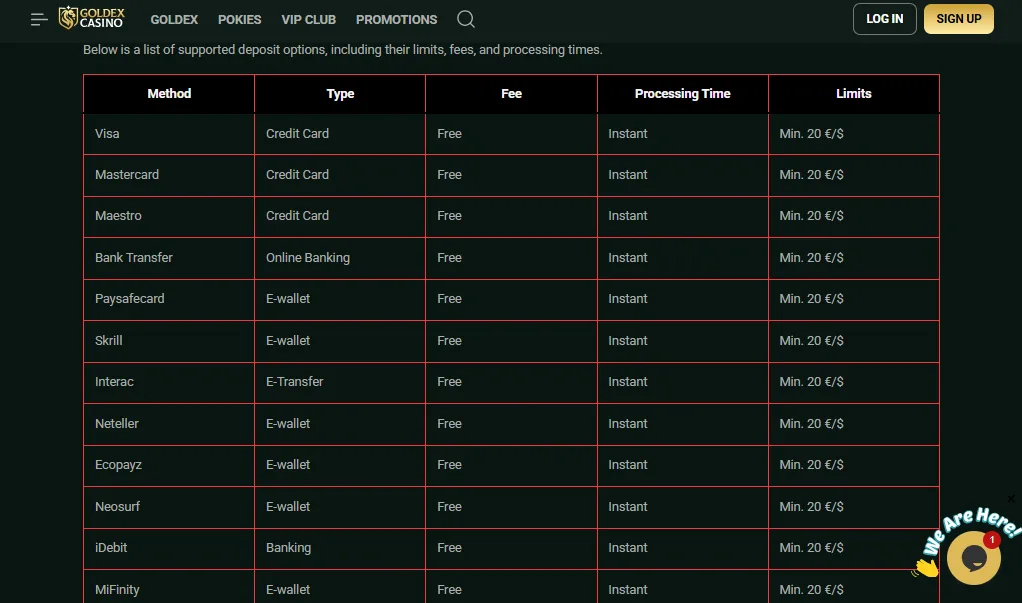The width and height of the screenshot is (1022, 603).
Task: Click the supported deposit options intro sentence
Action: [x=343, y=50]
